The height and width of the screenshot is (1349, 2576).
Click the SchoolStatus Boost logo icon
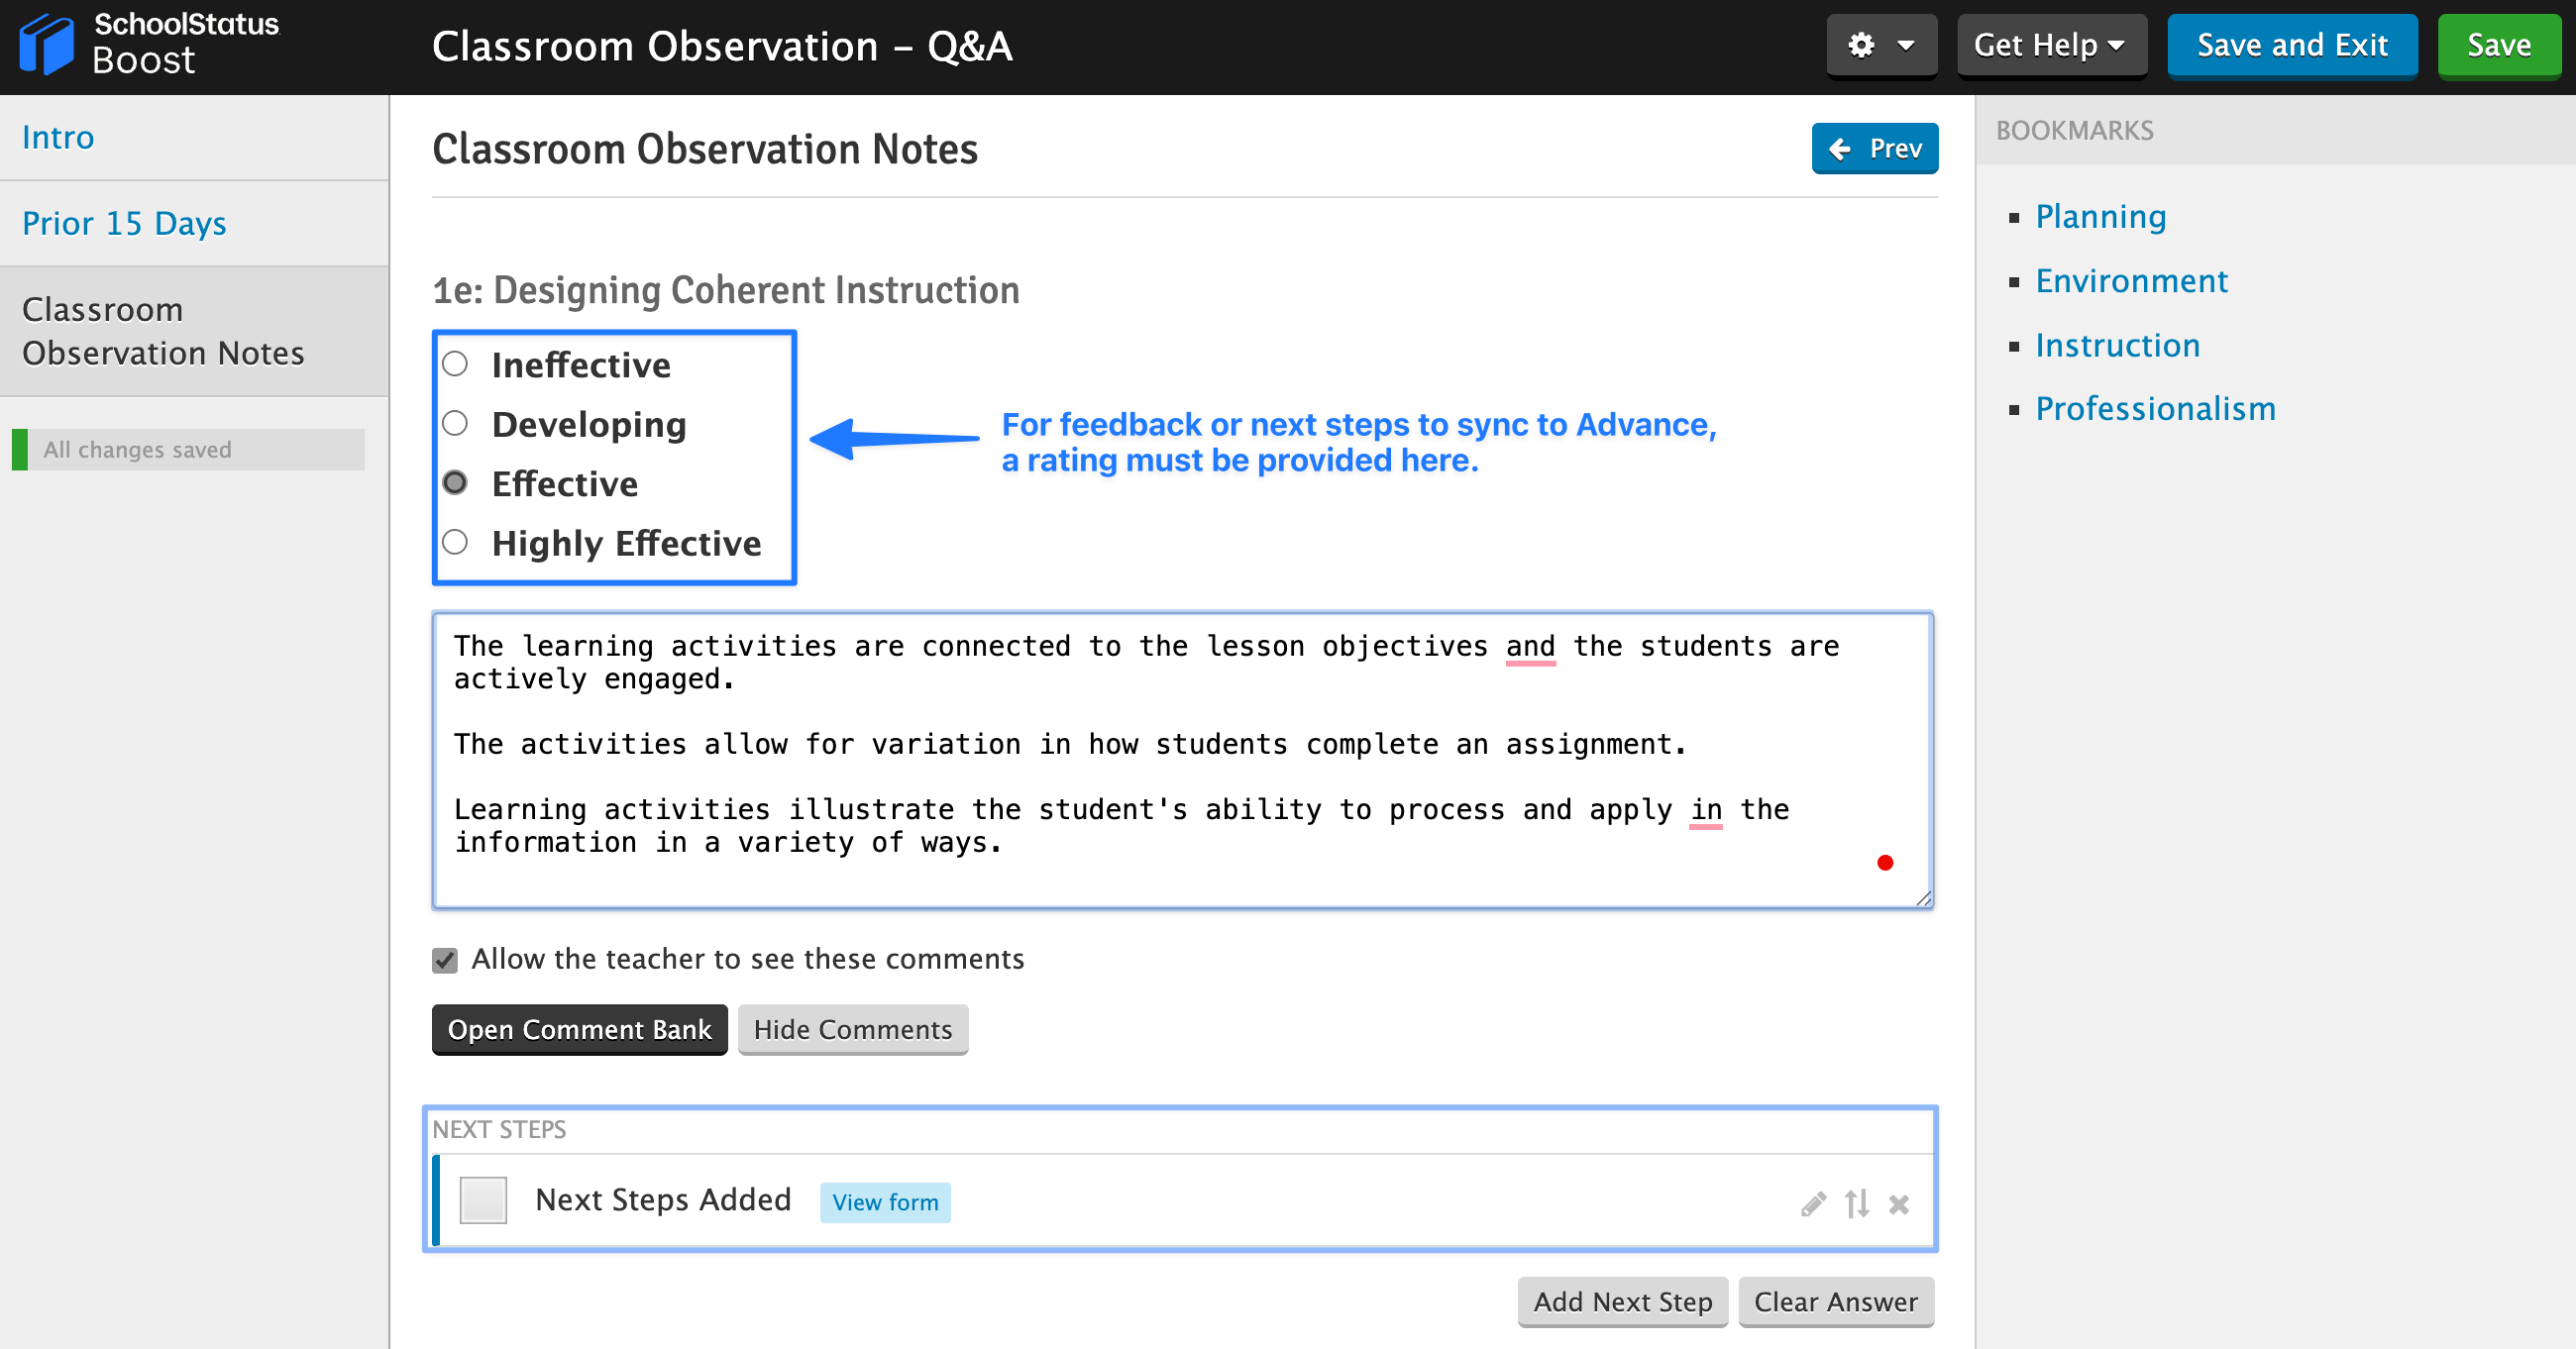point(46,45)
